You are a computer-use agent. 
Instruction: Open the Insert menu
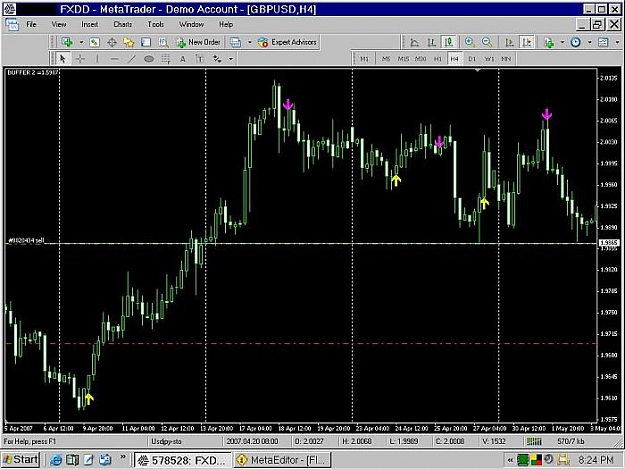click(89, 25)
